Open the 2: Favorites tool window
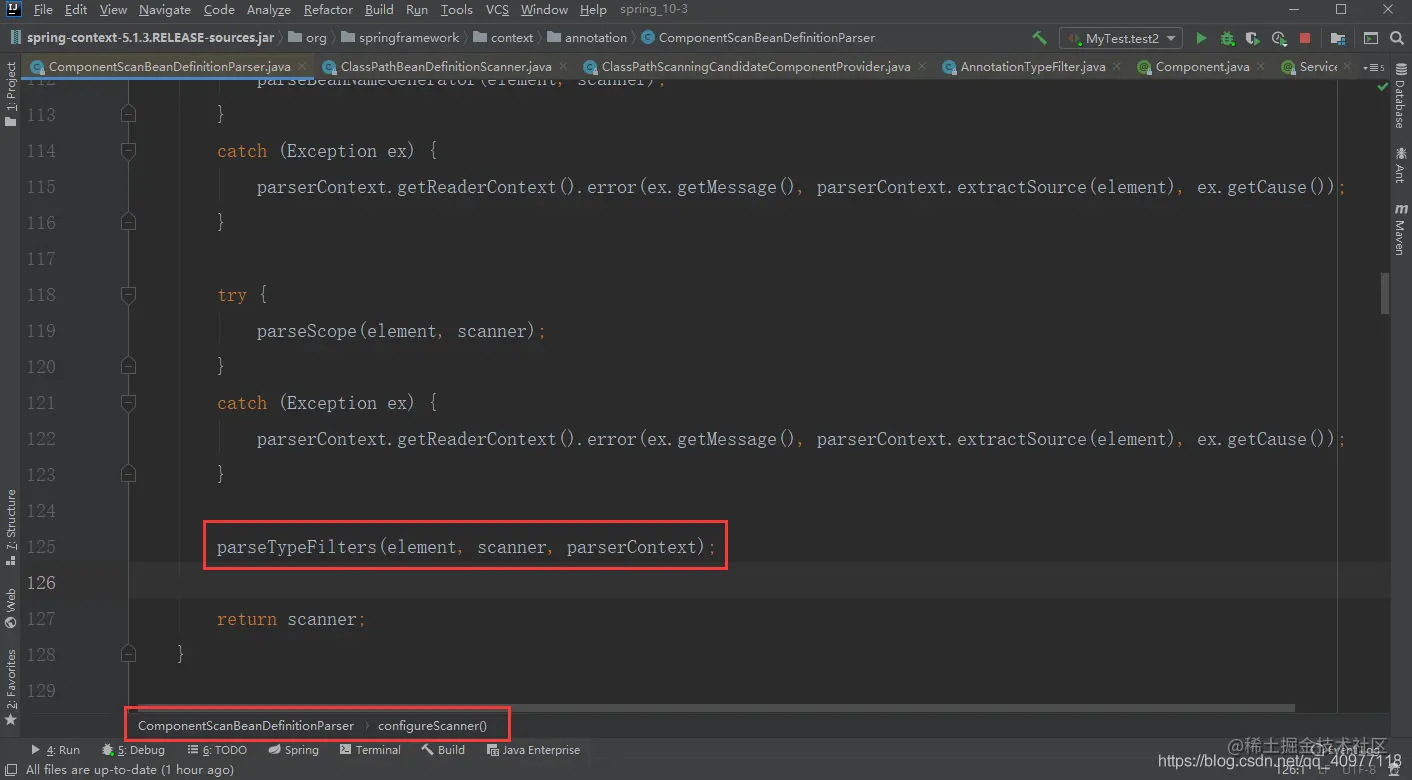The height and width of the screenshot is (780, 1412). pyautogui.click(x=10, y=687)
